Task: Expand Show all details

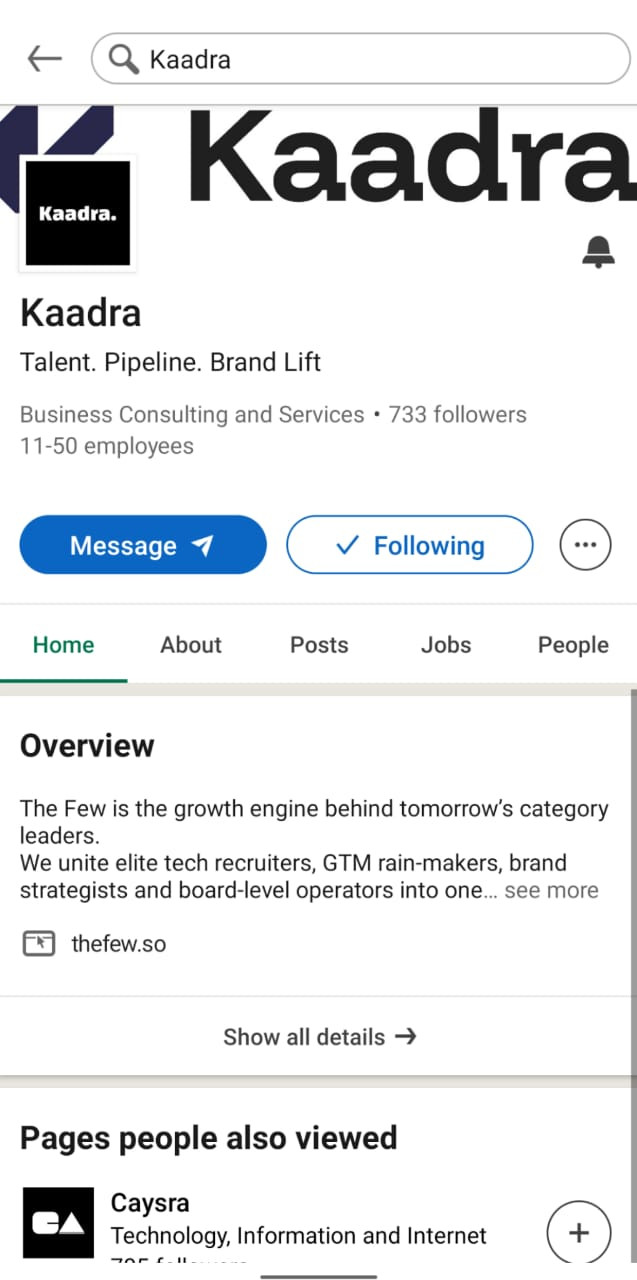Action: click(318, 1037)
